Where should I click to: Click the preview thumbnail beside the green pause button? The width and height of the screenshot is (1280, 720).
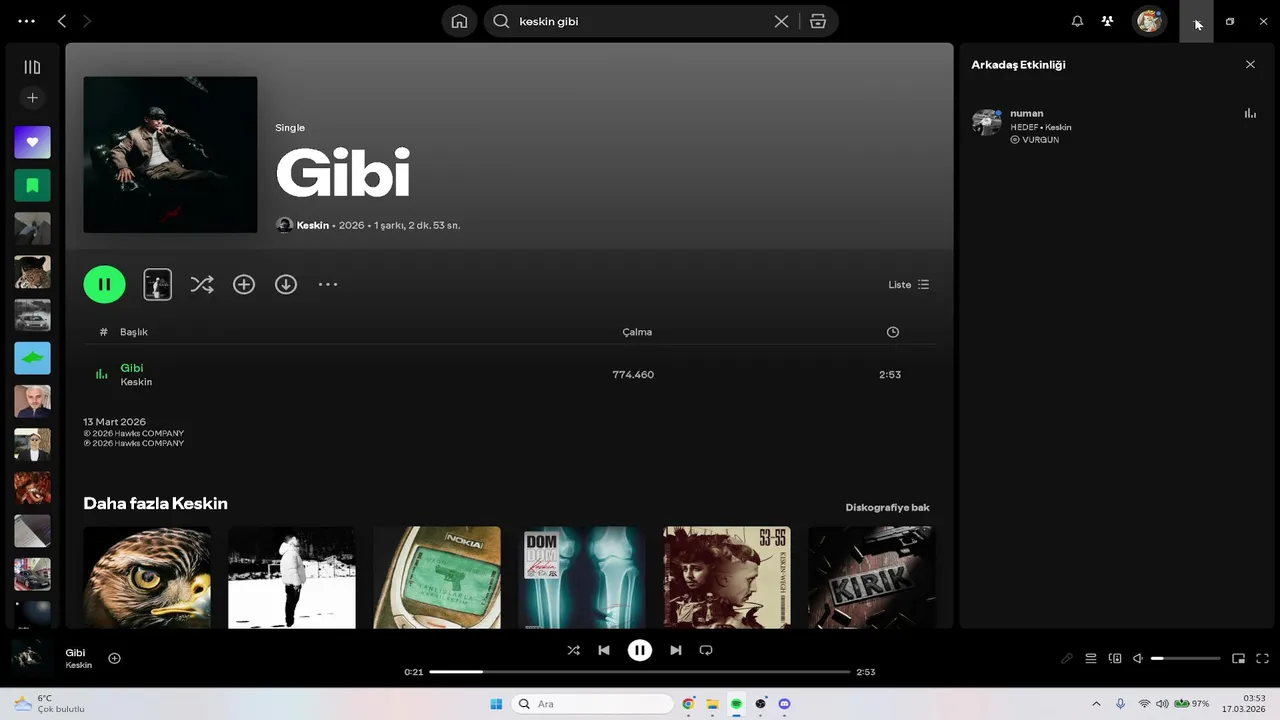157,284
